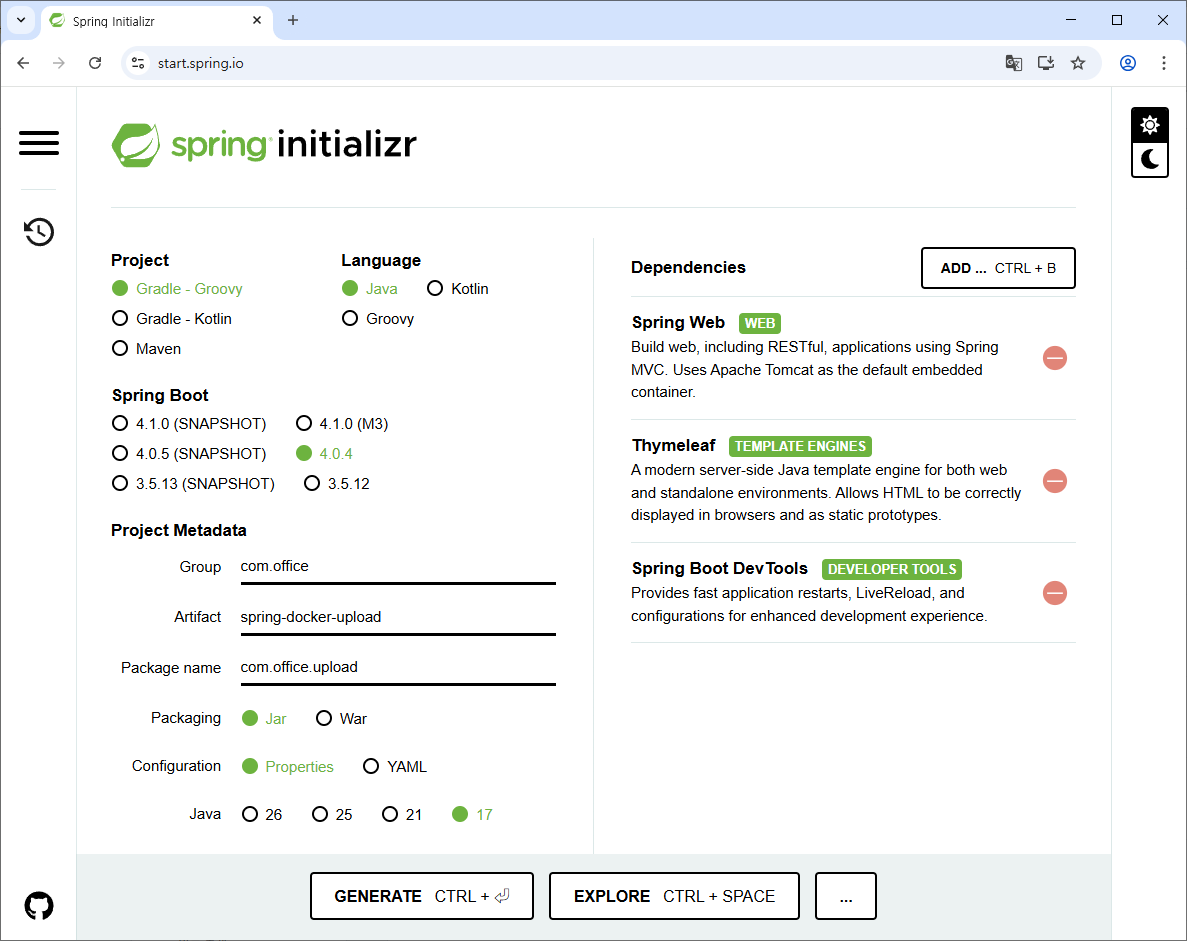Image resolution: width=1187 pixels, height=941 pixels.
Task: Select Maven project type
Action: click(146, 349)
